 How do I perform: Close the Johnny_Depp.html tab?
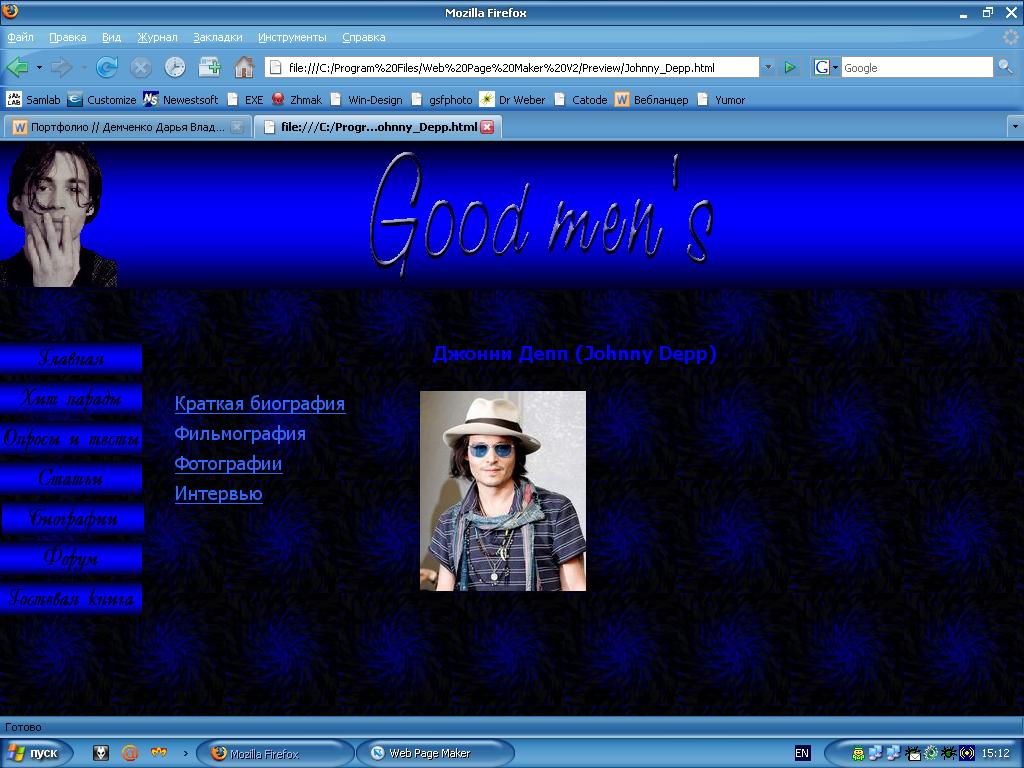click(x=487, y=127)
